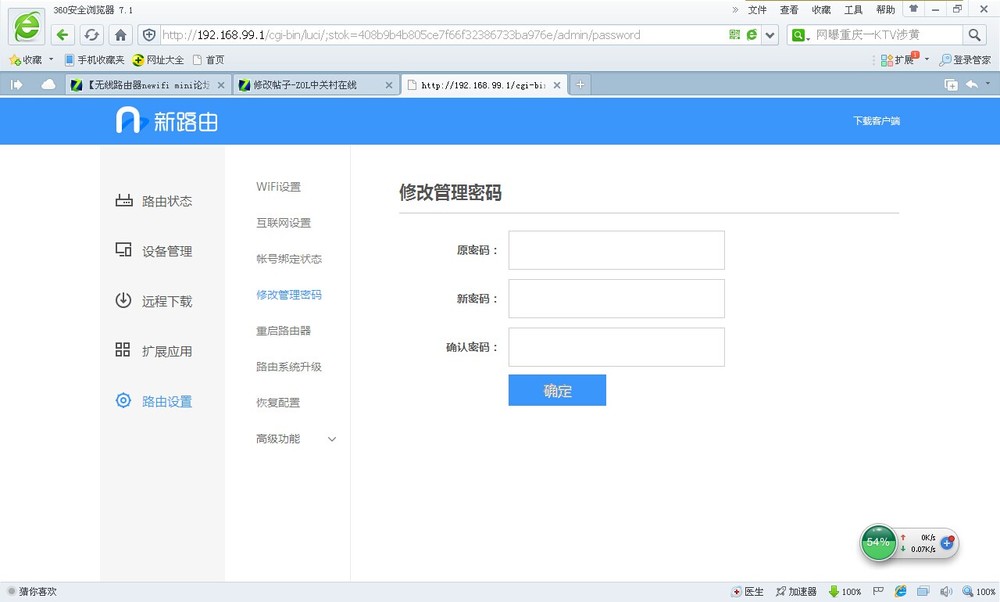Toggle the sidebar icon left of tabs
This screenshot has width=1000, height=602.
click(x=17, y=84)
